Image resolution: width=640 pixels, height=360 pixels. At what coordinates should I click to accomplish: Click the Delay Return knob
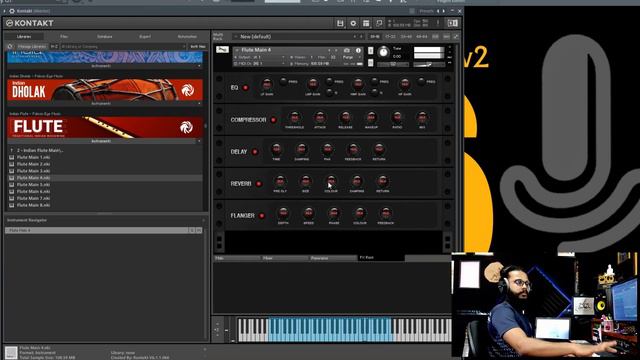point(379,149)
